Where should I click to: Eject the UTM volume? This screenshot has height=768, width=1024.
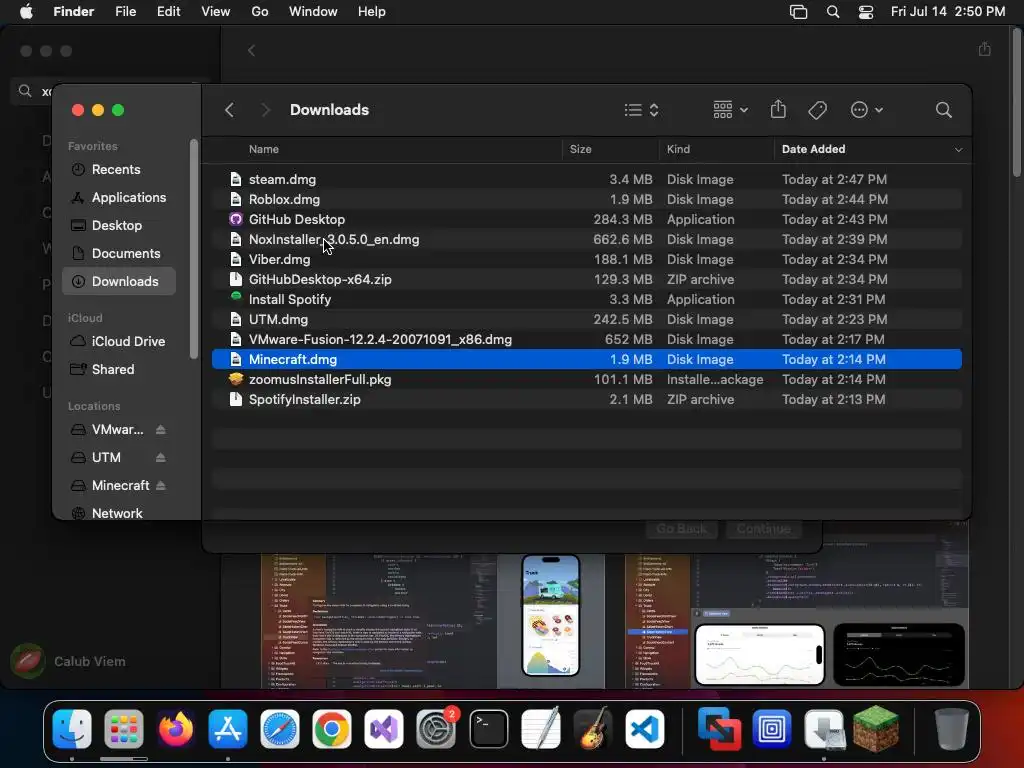[161, 457]
